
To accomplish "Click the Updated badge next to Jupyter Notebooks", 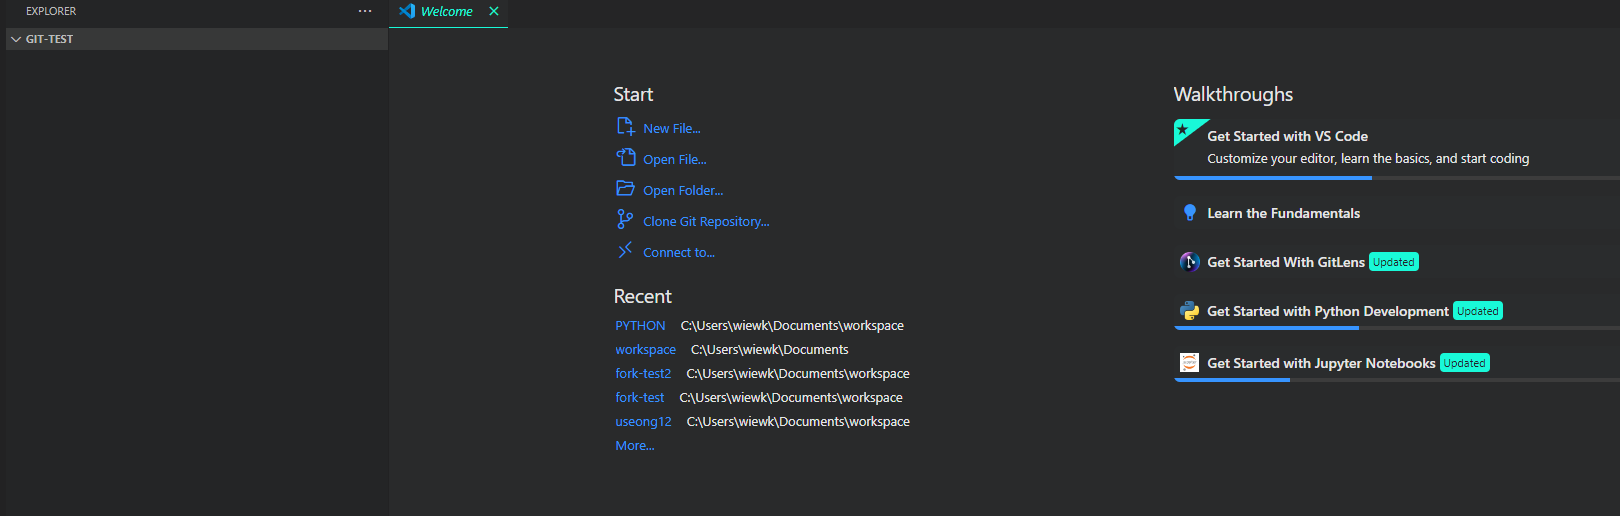I will click(x=1465, y=363).
